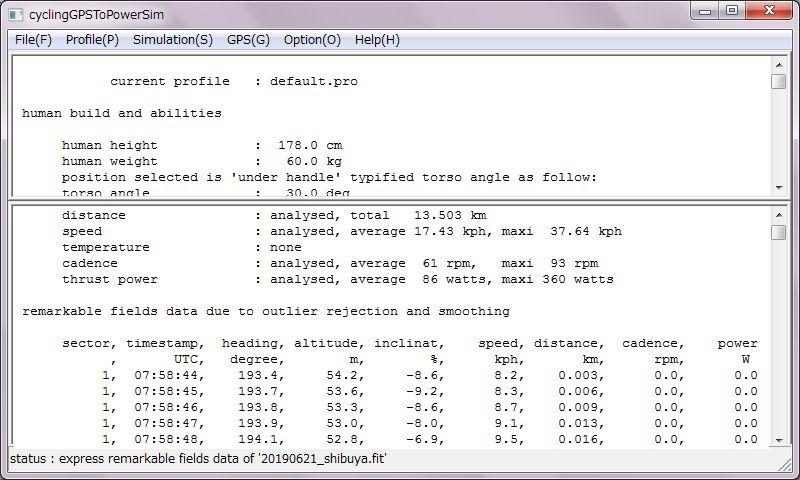Click the GPS data pane scrollbar track below the thumb
800x480 pixels.
779,336
